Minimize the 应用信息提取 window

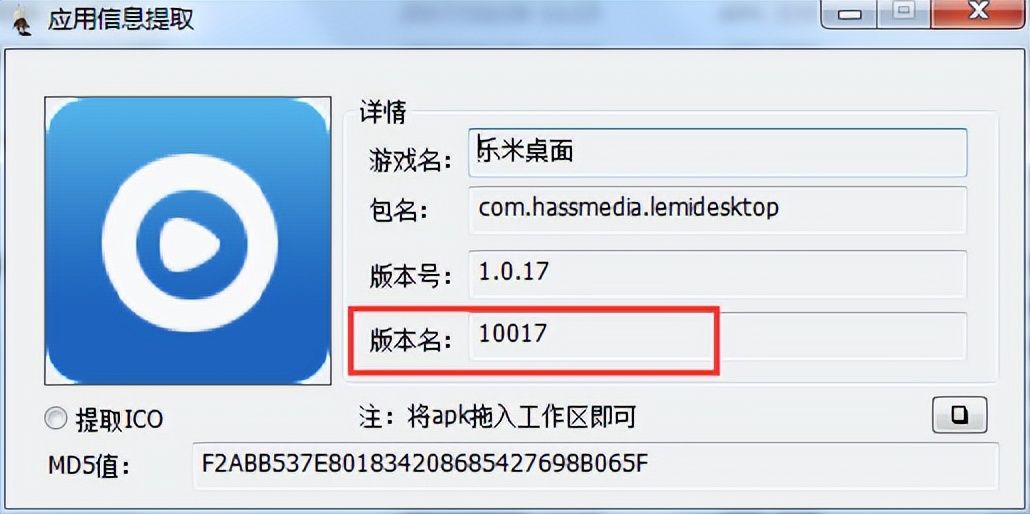[851, 13]
